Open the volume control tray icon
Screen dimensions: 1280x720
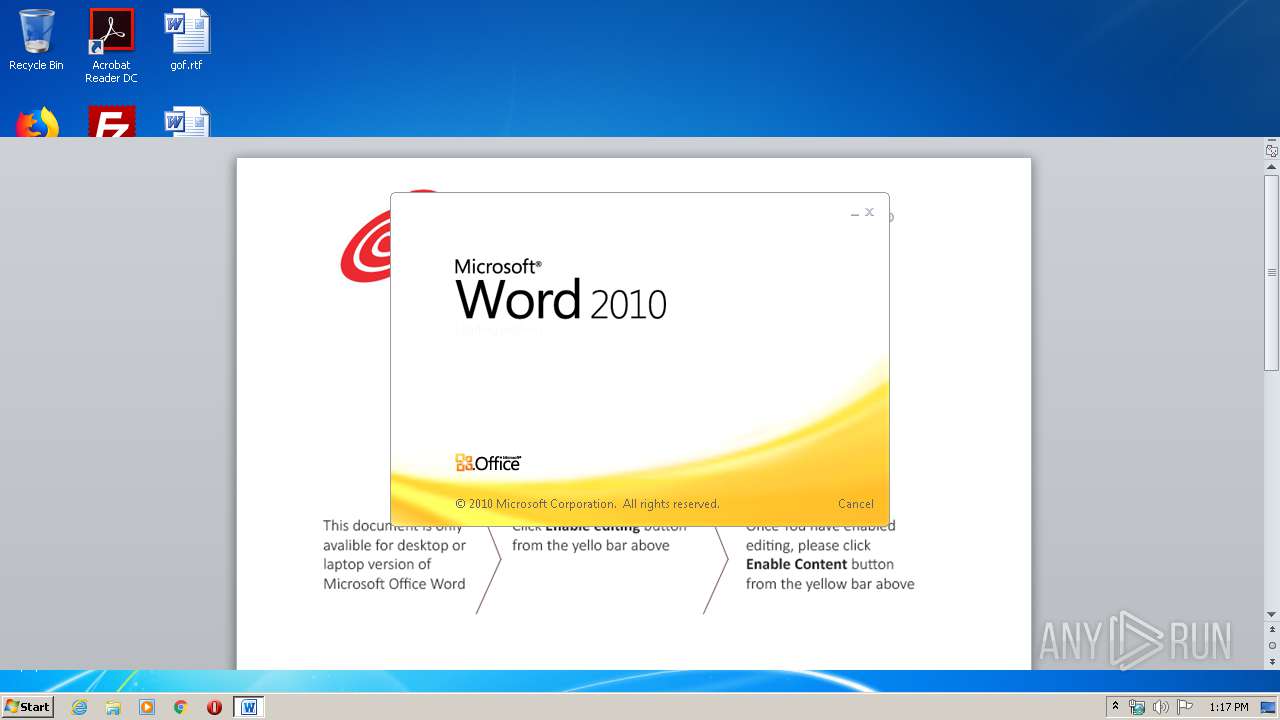click(1160, 707)
